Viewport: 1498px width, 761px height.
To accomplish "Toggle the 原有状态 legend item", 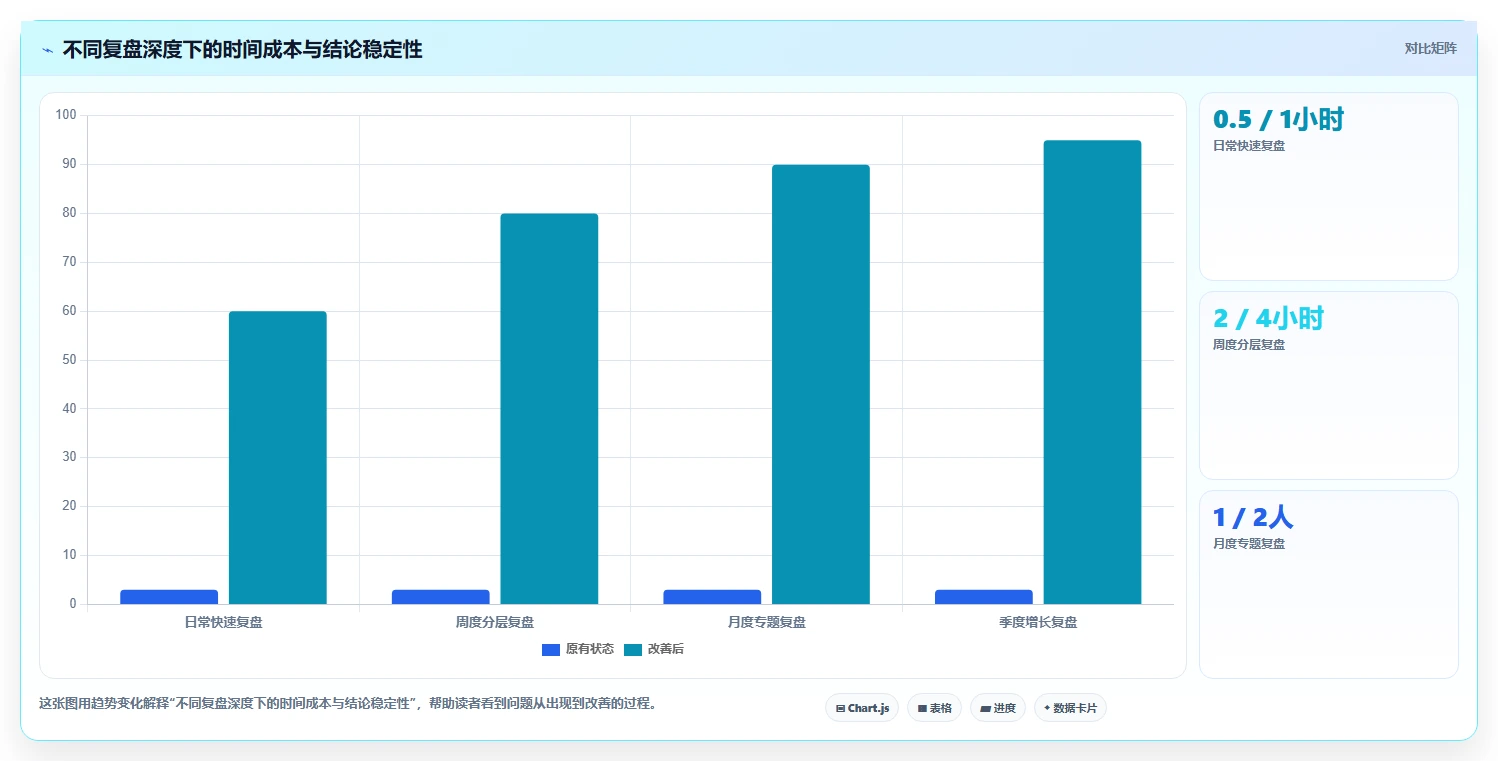I will (x=578, y=649).
